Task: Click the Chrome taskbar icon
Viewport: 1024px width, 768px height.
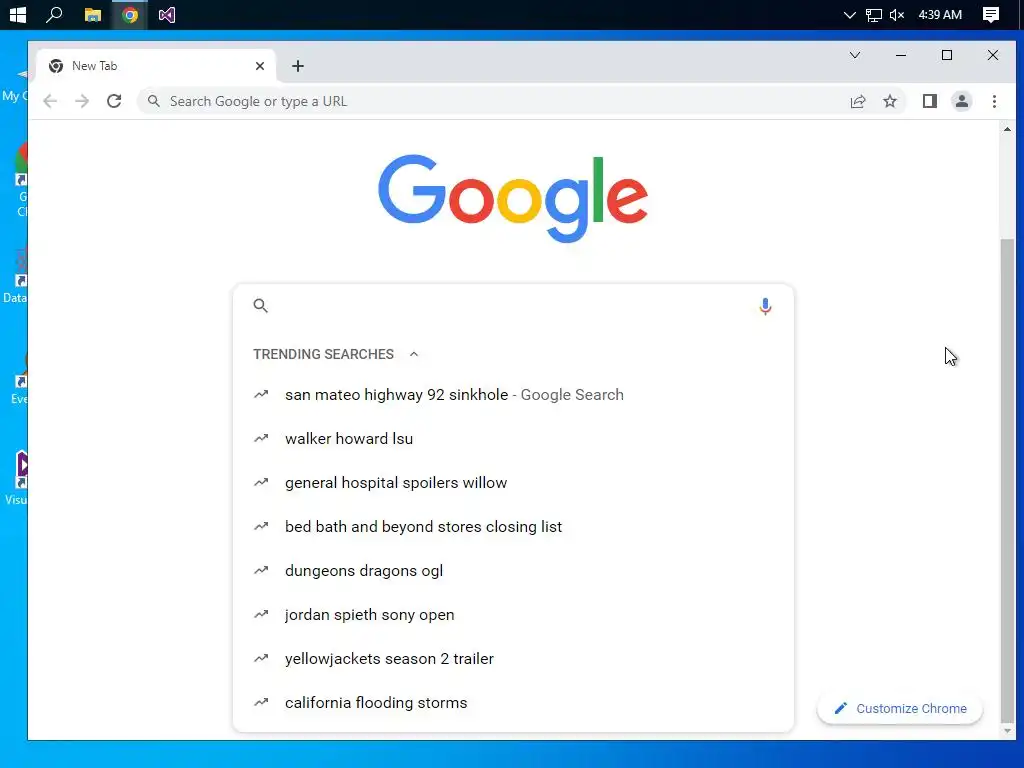Action: coord(130,14)
